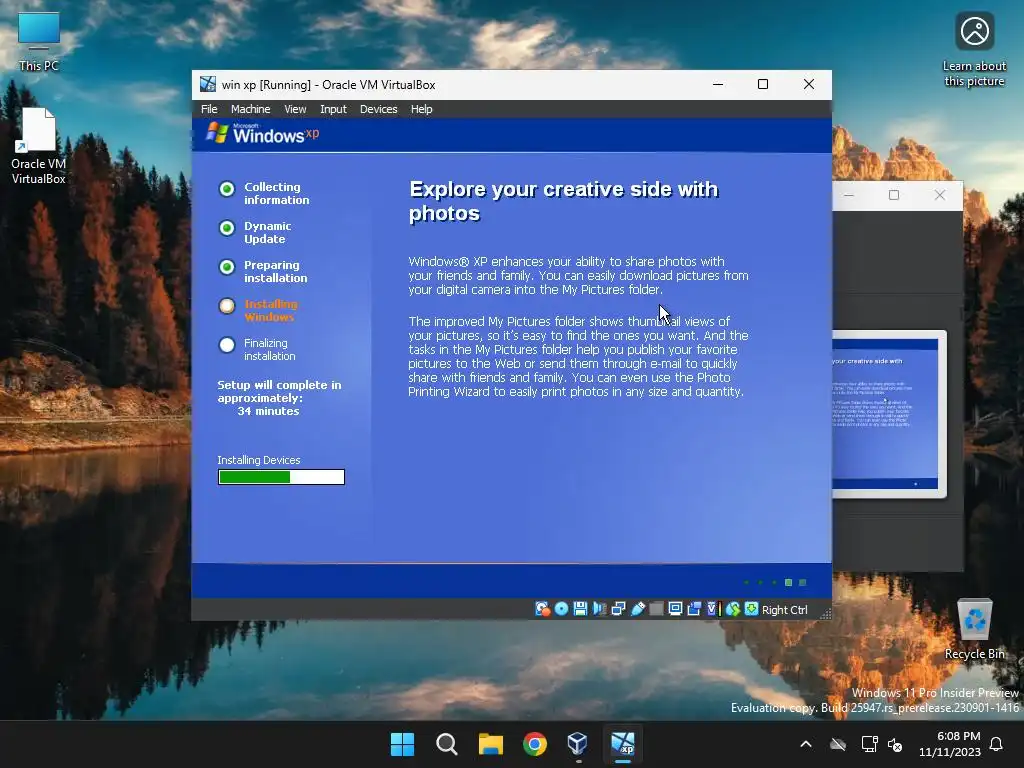
Task: Click the CPU execution engine V icon
Action: [712, 609]
